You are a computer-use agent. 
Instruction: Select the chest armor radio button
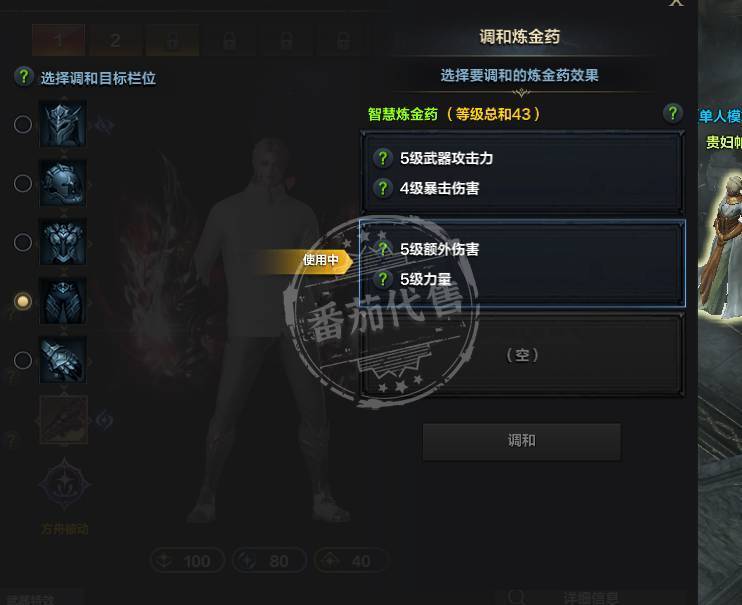(x=23, y=242)
